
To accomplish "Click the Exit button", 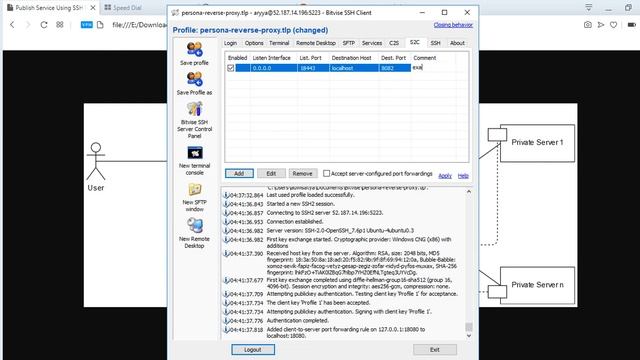I will click(435, 350).
